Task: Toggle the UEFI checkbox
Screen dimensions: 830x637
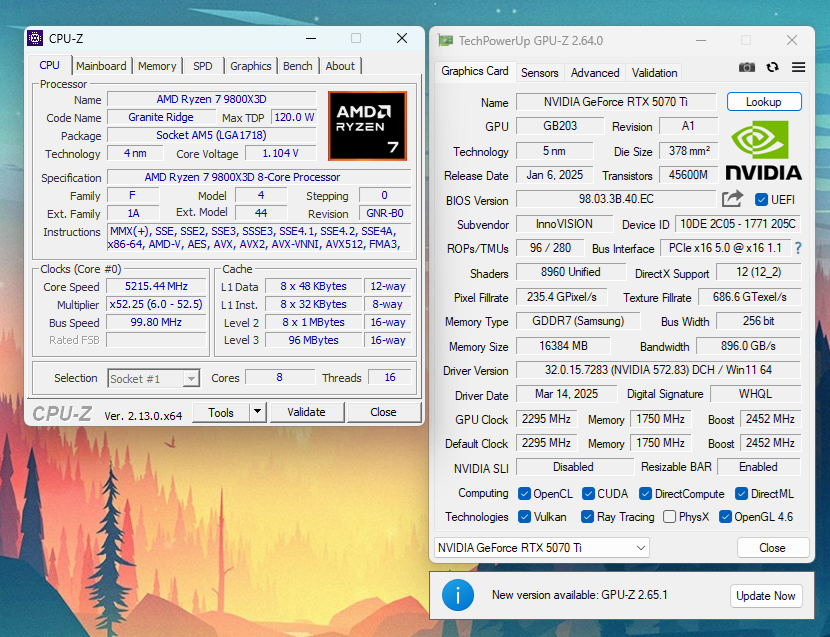Action: pos(762,200)
